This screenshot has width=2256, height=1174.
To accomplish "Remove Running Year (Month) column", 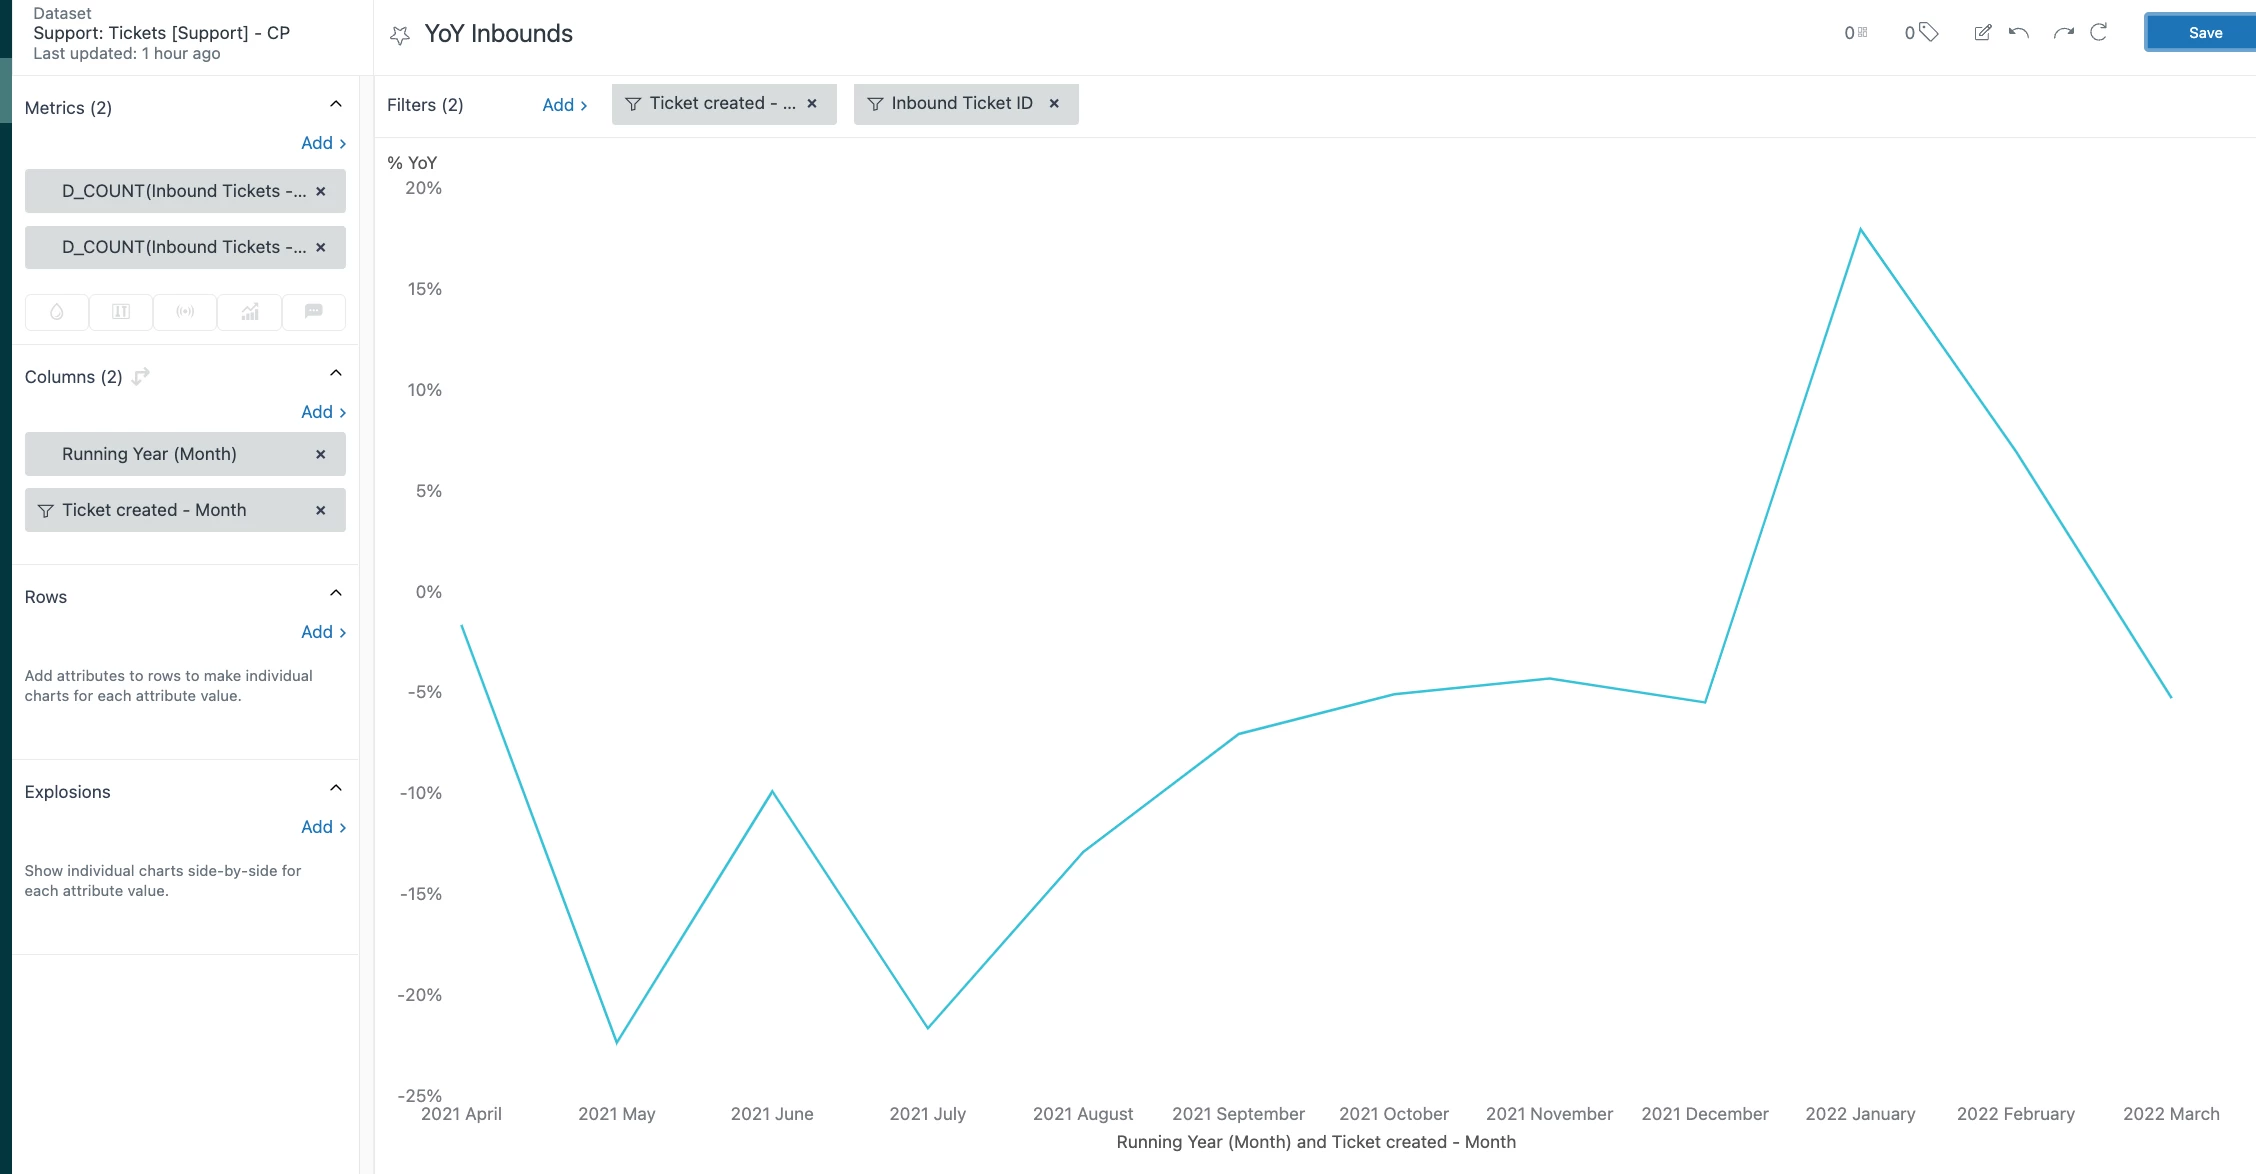I will coord(321,454).
